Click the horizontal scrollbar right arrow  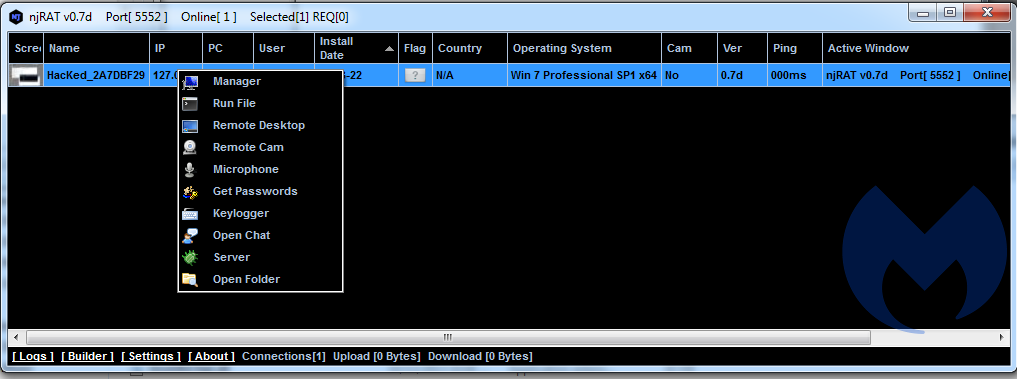(1003, 337)
